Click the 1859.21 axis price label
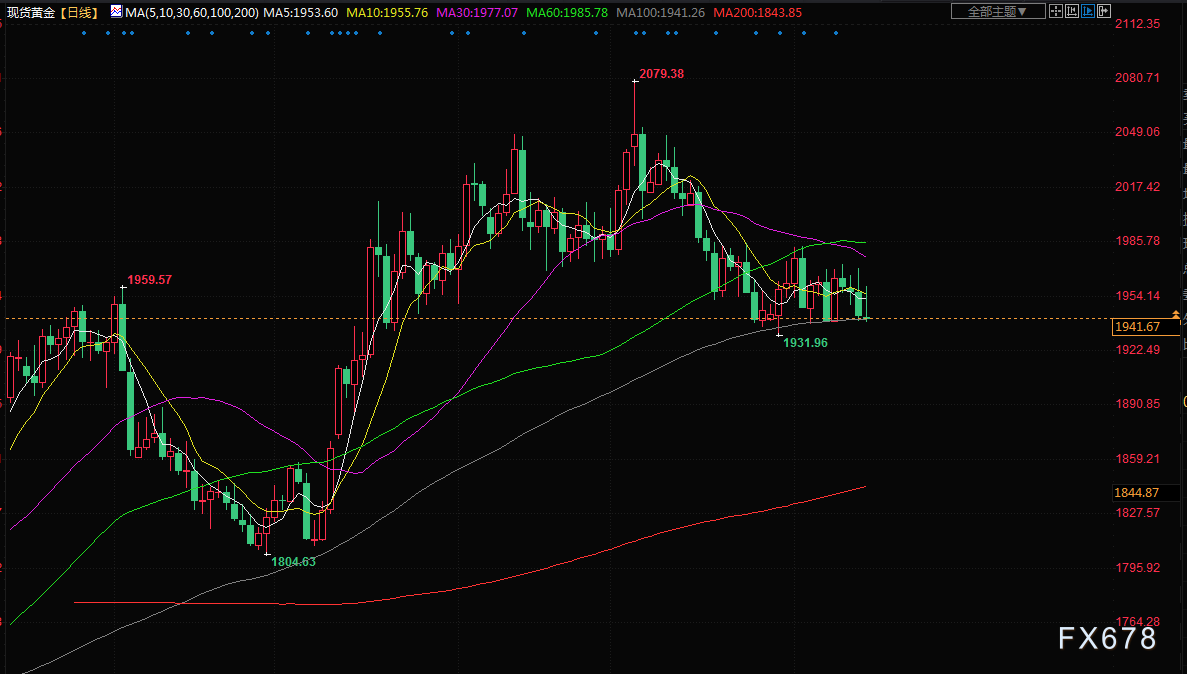1187x674 pixels. [x=1137, y=458]
